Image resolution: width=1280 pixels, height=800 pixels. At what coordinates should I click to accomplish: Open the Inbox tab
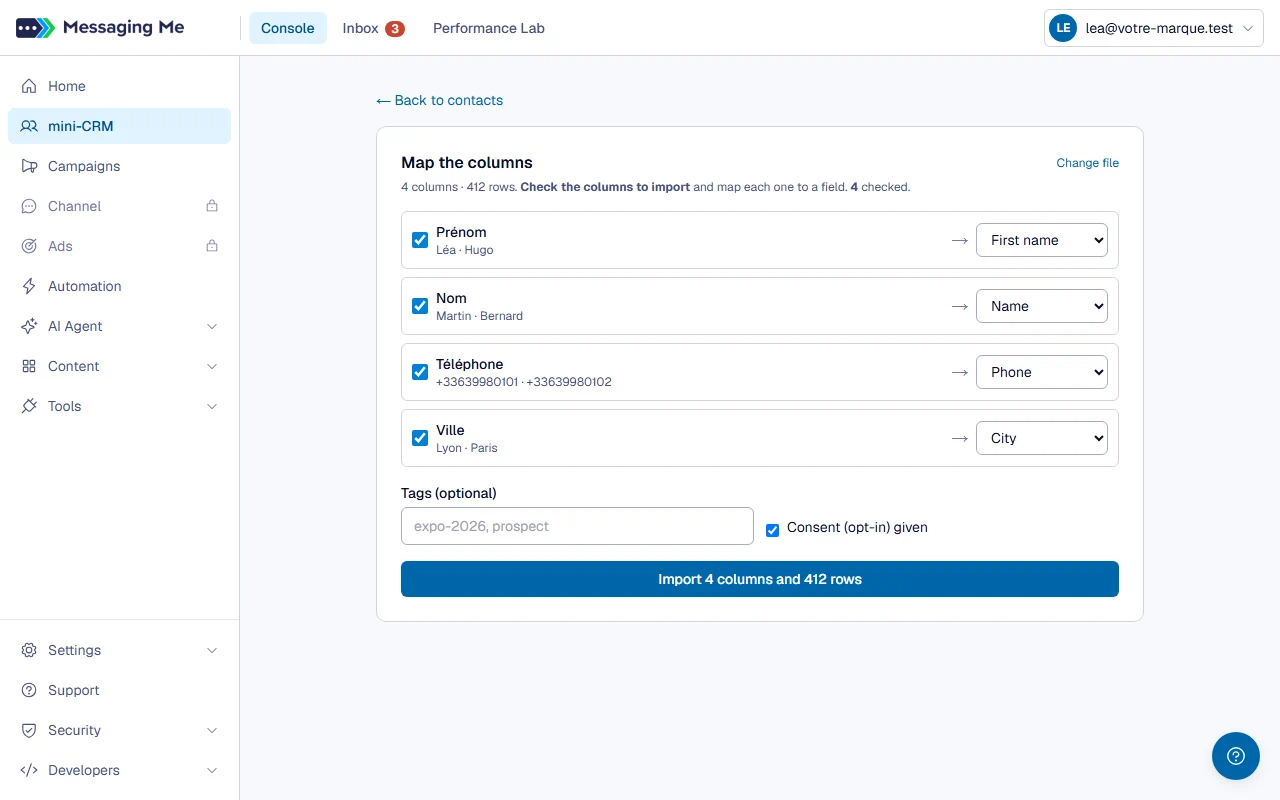(373, 28)
